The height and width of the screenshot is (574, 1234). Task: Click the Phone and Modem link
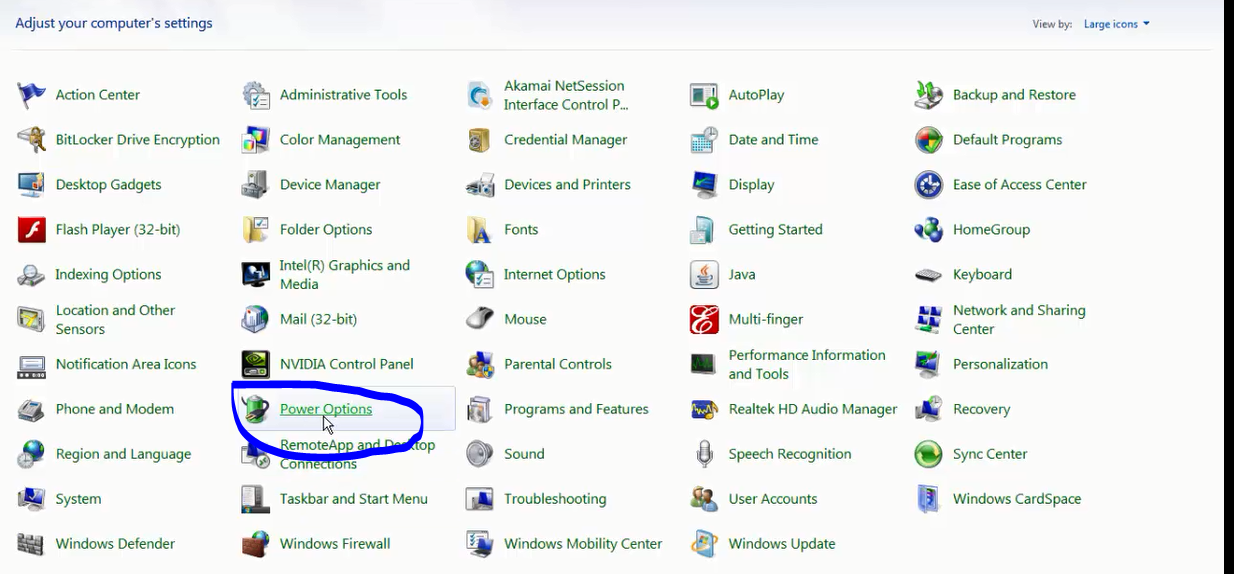click(115, 409)
